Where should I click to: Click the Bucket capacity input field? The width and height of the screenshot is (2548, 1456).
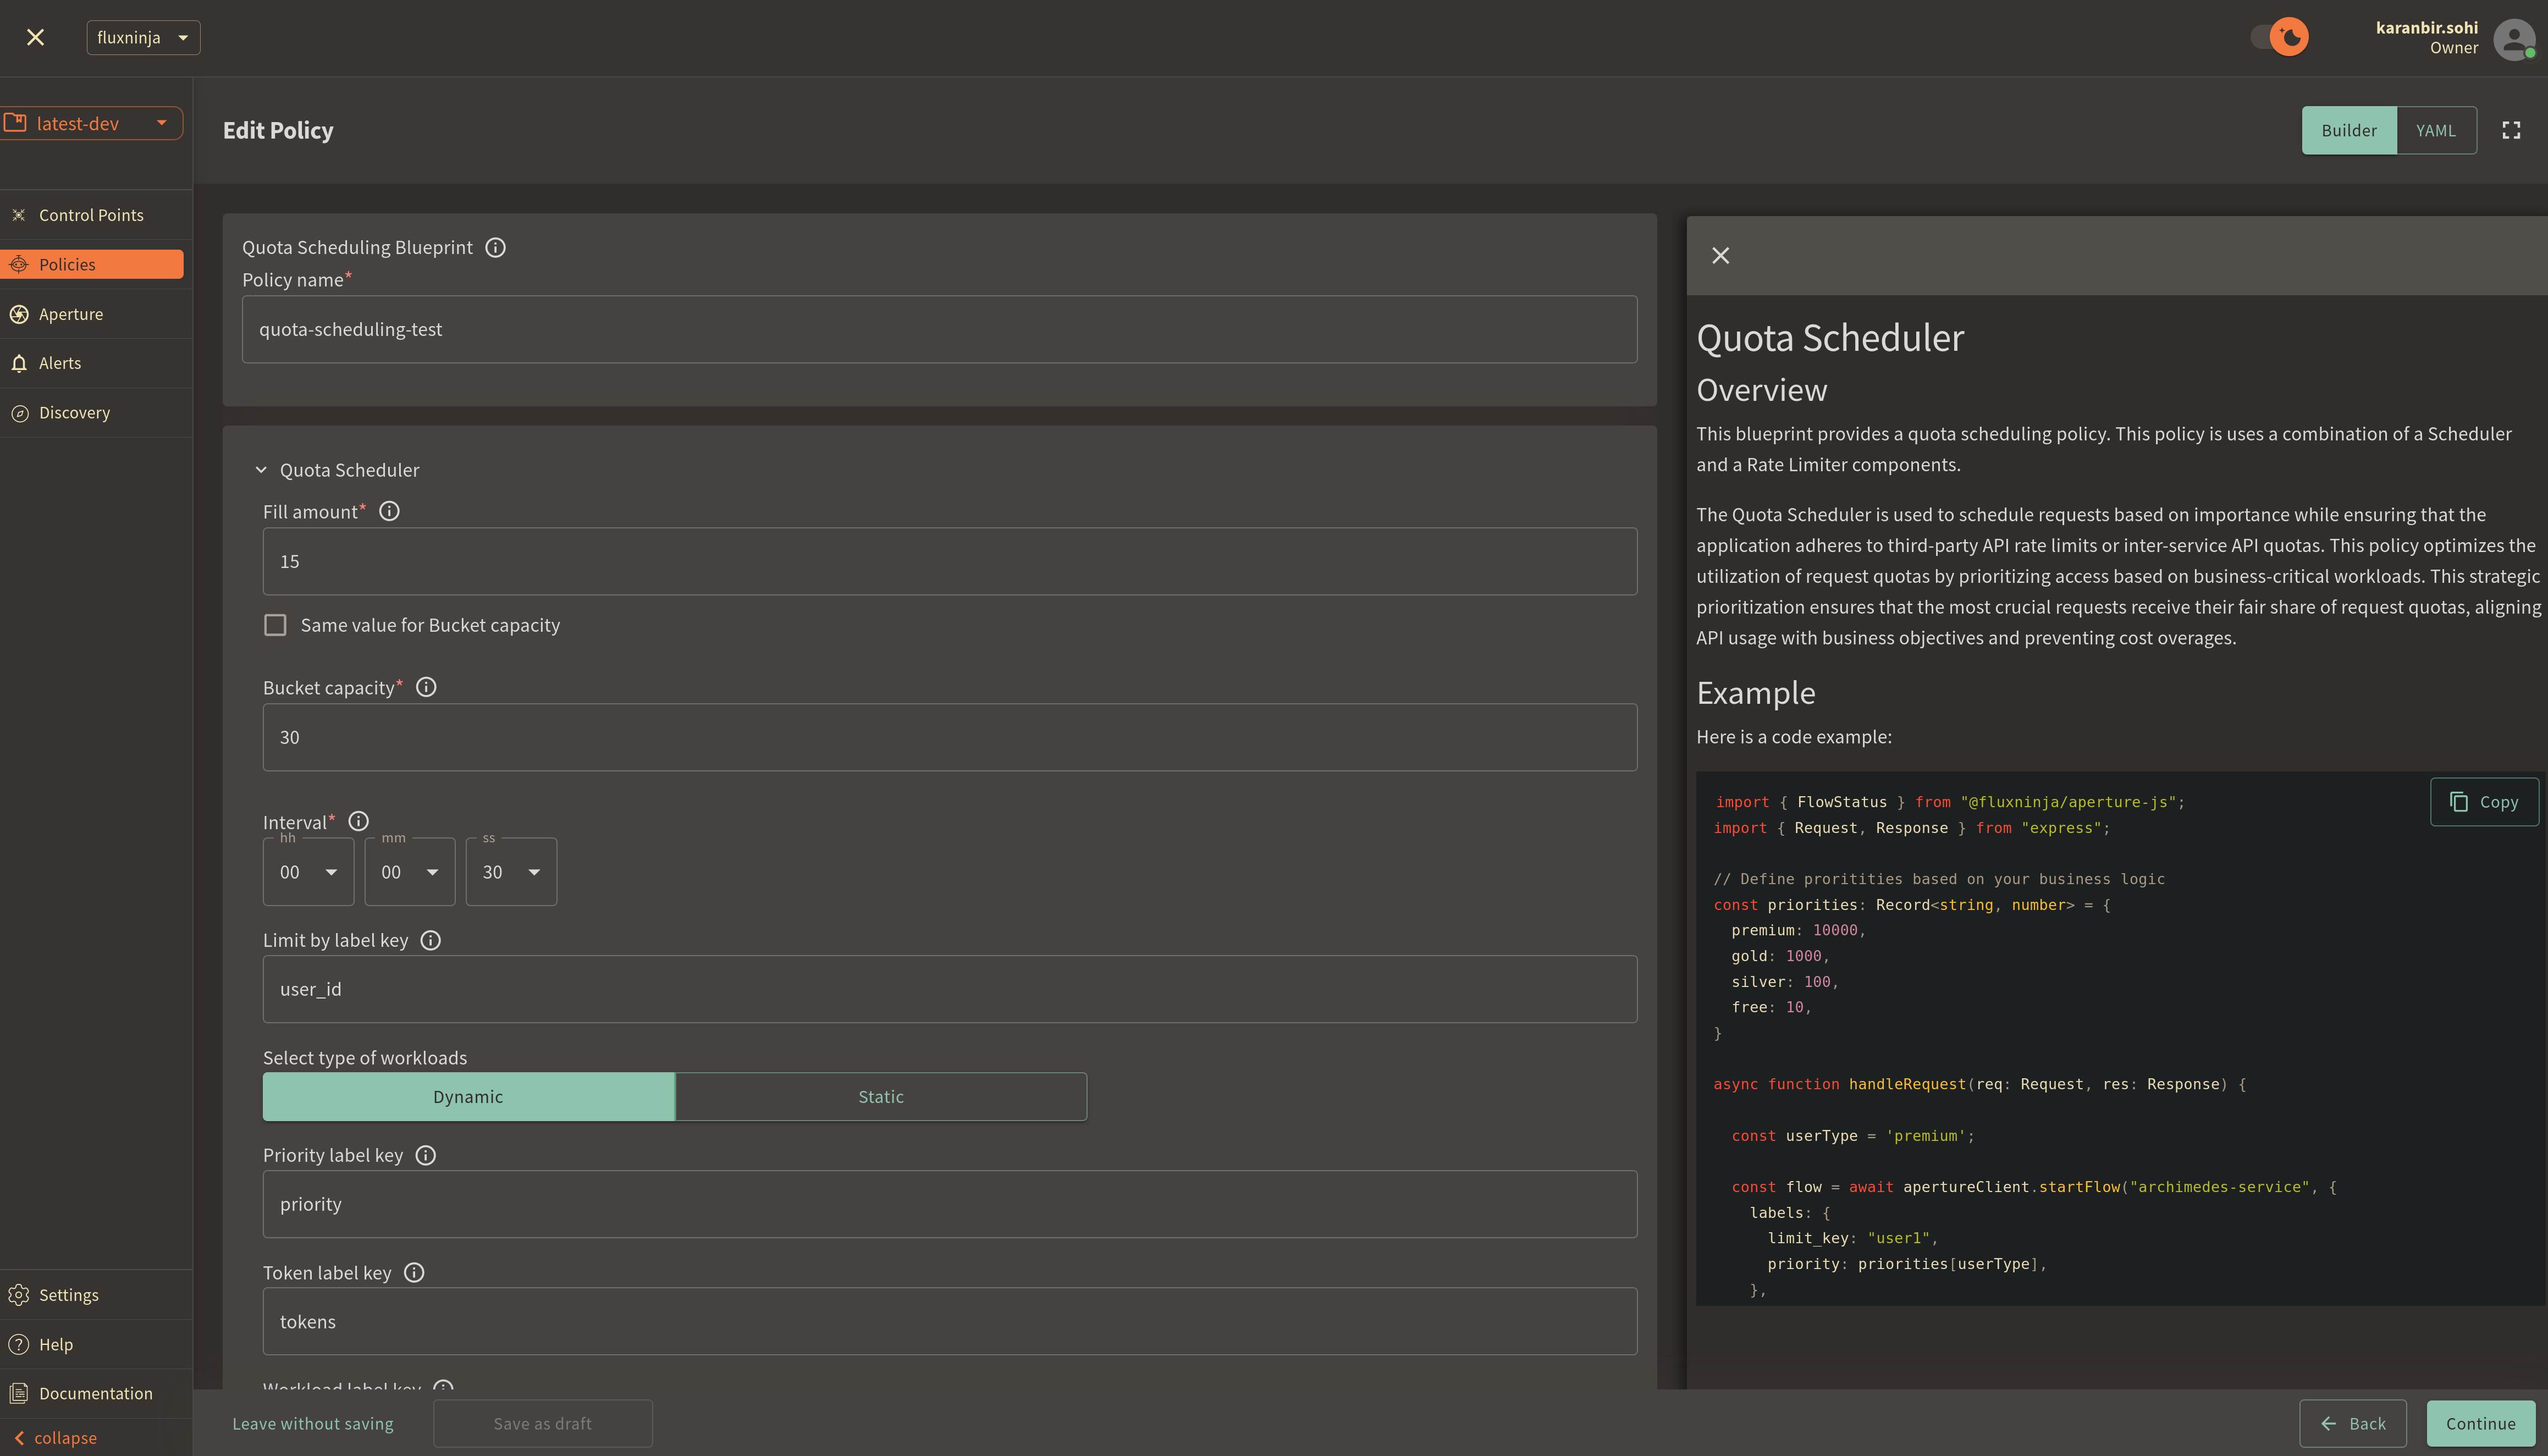click(949, 737)
